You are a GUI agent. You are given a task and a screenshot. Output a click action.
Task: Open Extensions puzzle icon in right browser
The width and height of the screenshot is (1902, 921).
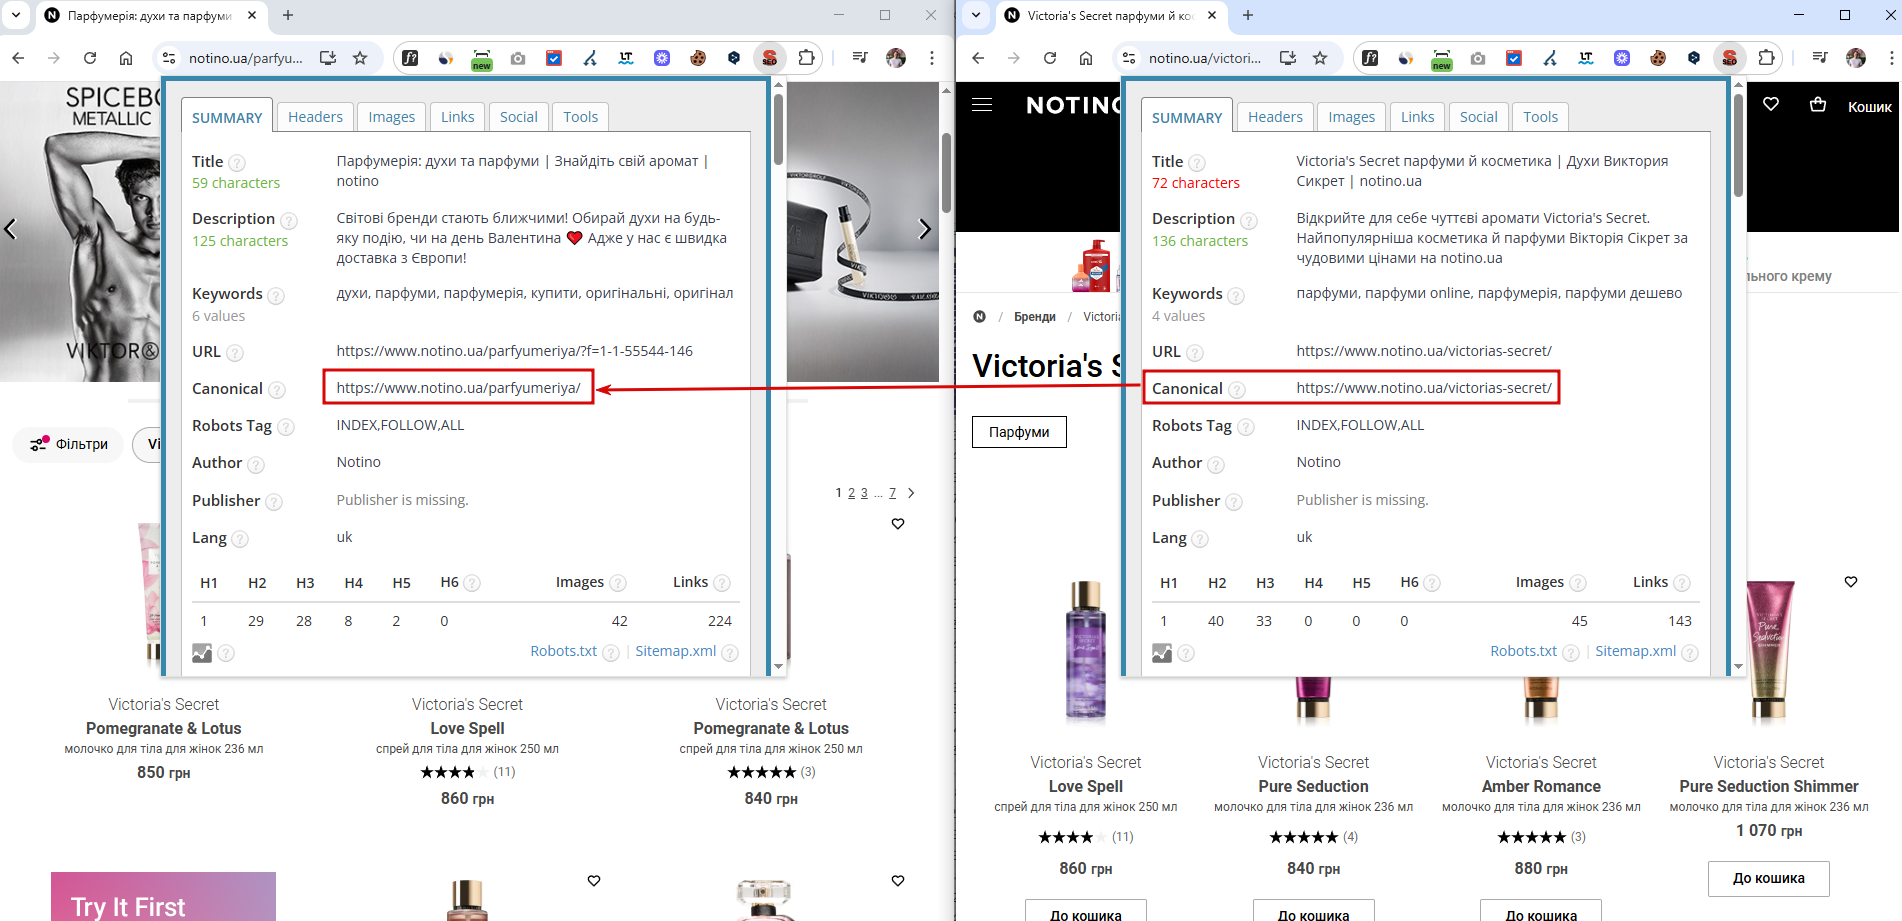coord(1766,58)
